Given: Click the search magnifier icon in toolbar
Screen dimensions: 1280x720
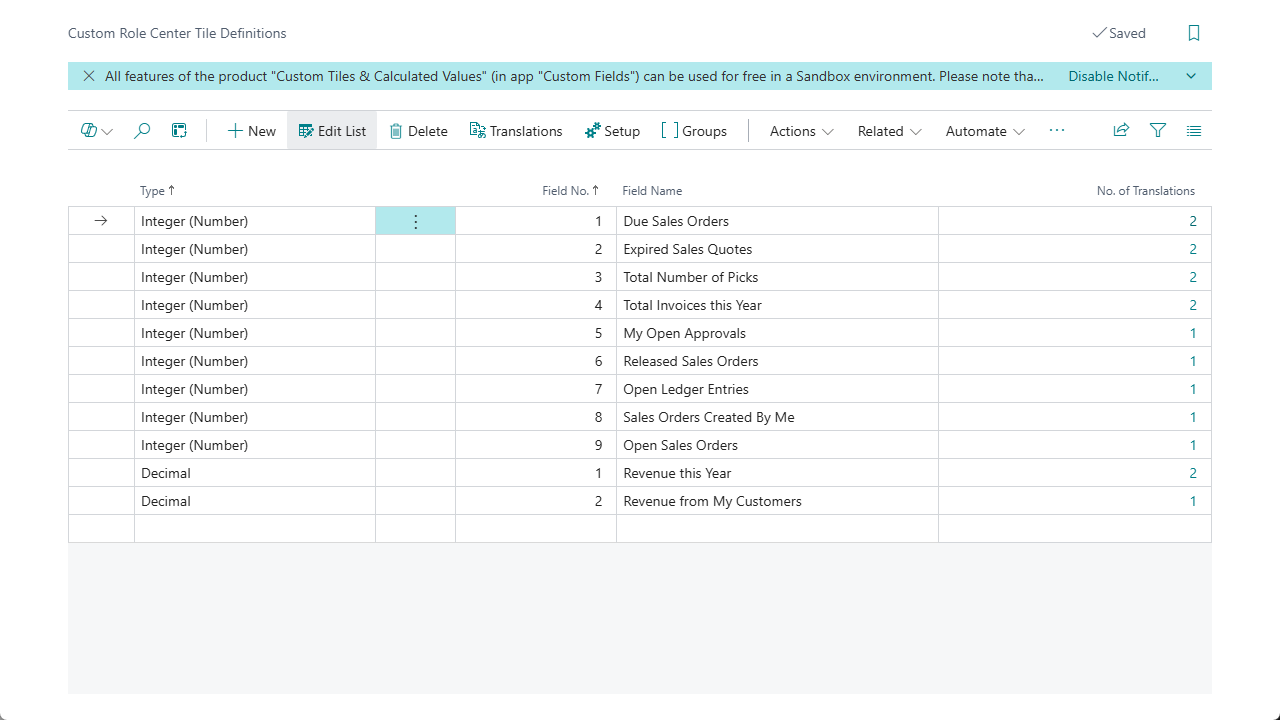Looking at the screenshot, I should click(142, 131).
